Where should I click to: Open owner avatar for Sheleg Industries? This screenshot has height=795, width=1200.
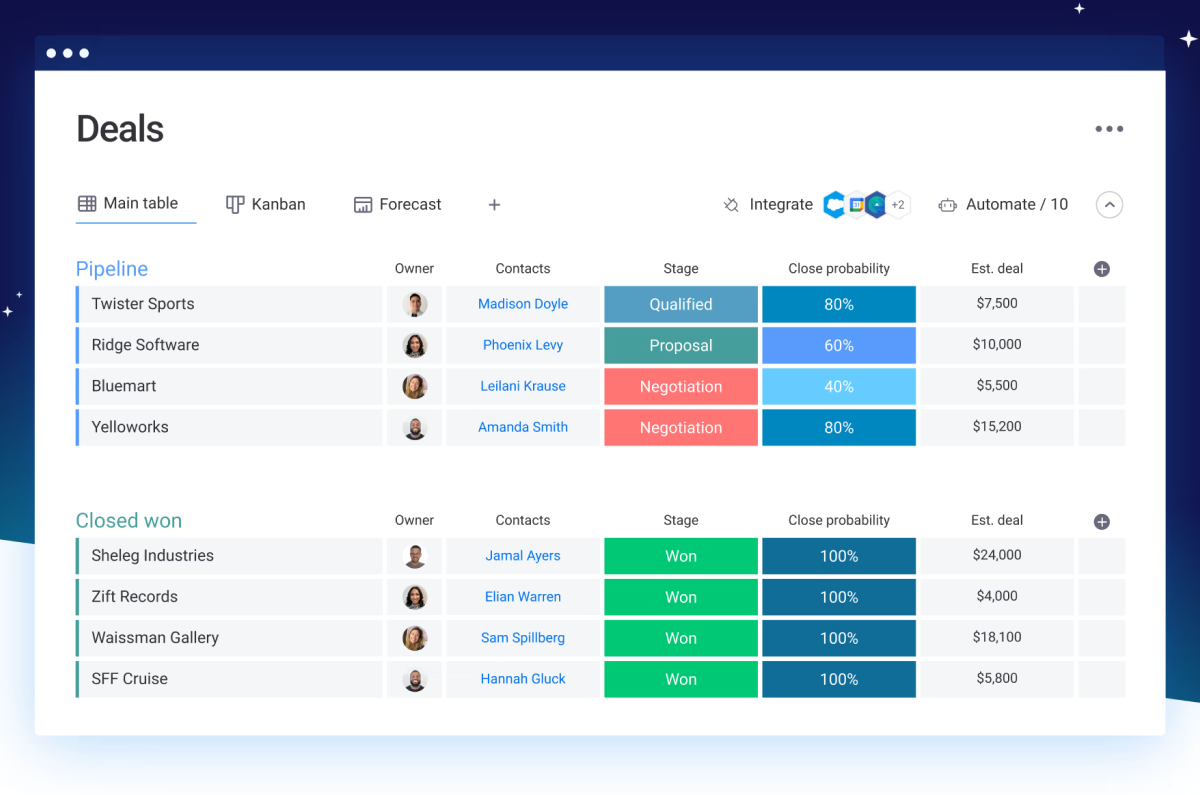tap(415, 557)
